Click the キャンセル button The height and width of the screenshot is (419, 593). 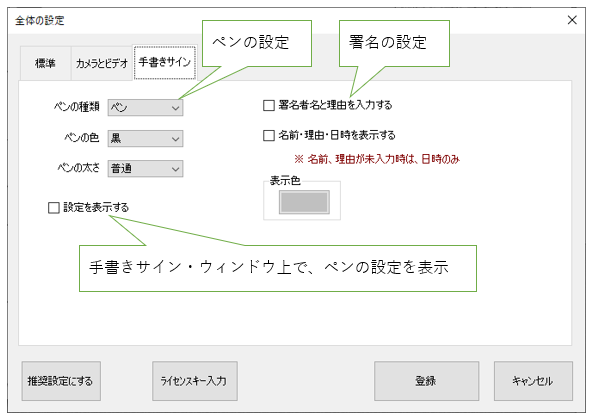tap(533, 381)
